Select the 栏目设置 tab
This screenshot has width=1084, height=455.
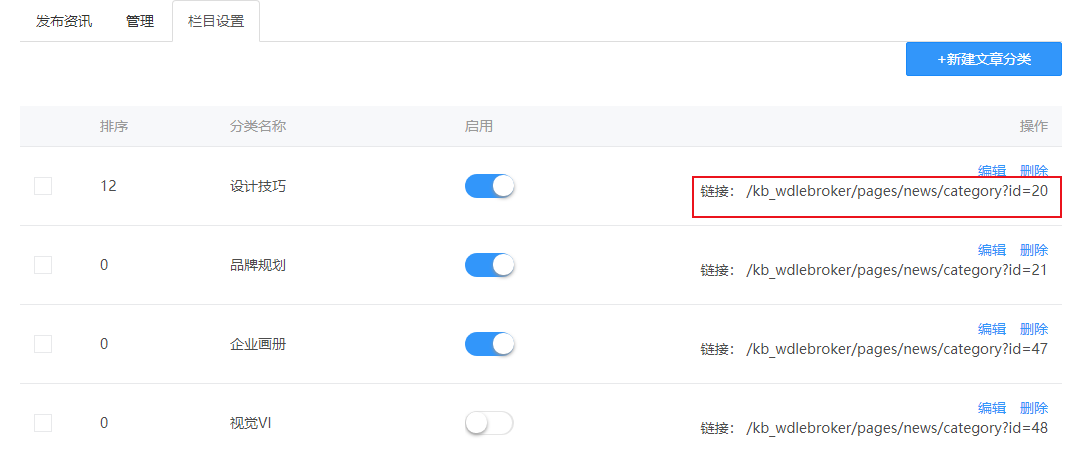pyautogui.click(x=216, y=21)
